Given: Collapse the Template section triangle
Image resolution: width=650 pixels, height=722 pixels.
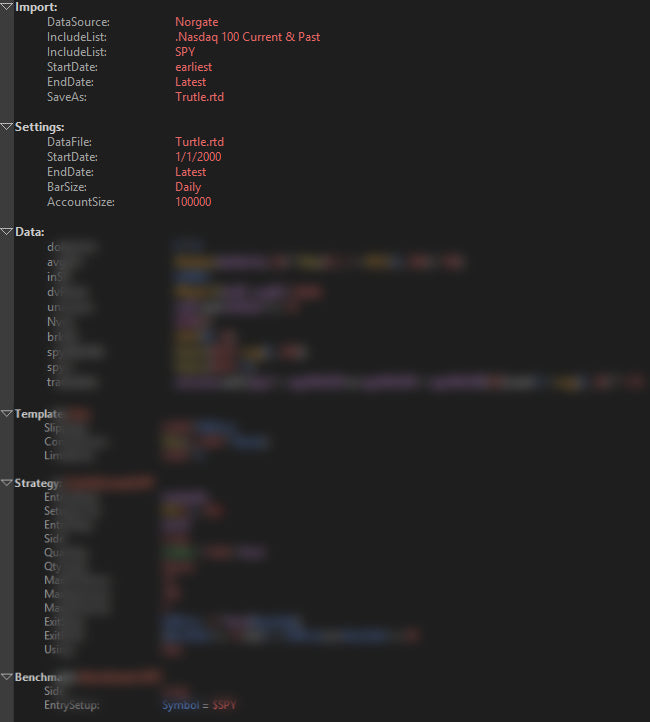Looking at the screenshot, I should click(x=6, y=413).
